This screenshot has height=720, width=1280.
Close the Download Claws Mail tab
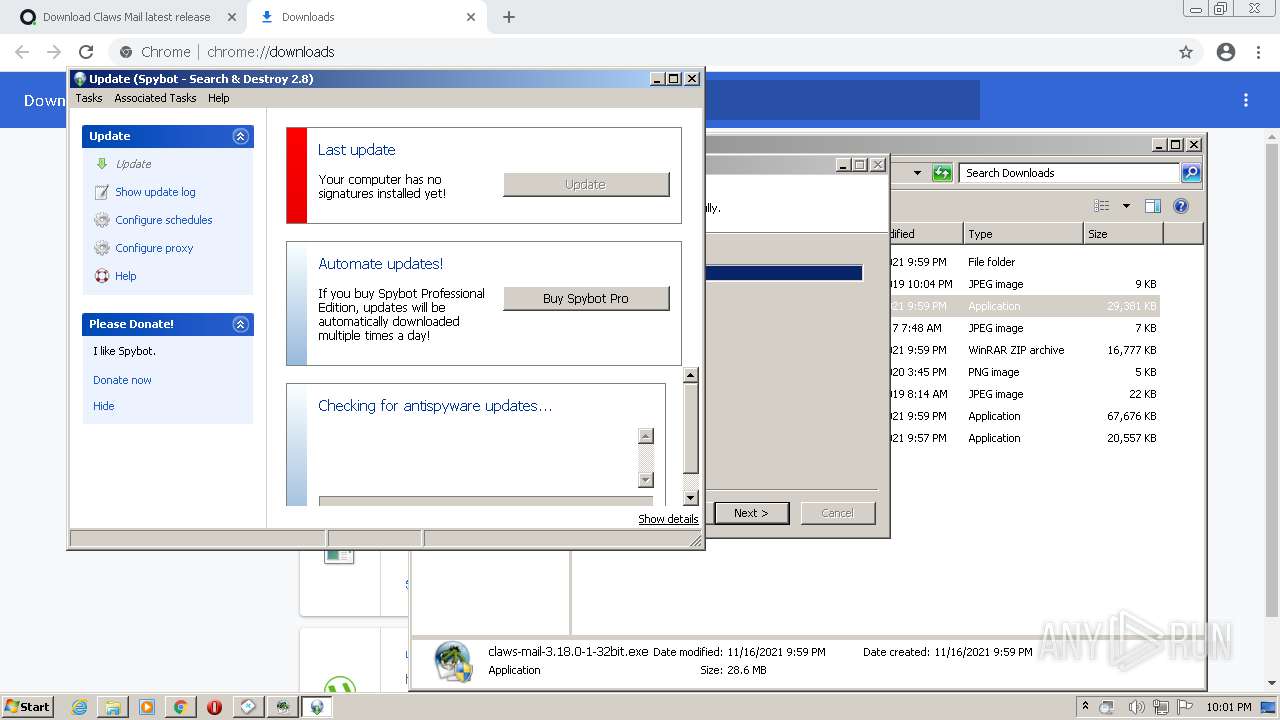(232, 17)
